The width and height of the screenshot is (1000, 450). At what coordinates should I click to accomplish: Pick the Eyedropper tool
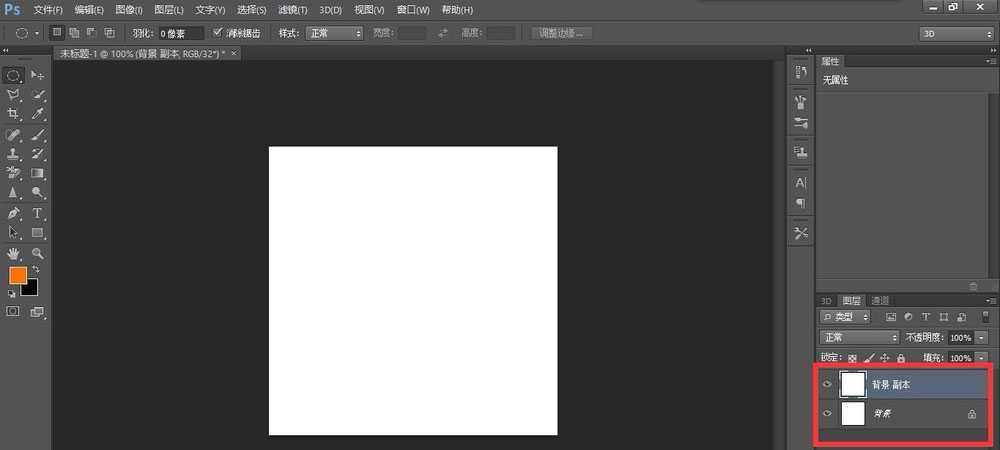[x=38, y=115]
